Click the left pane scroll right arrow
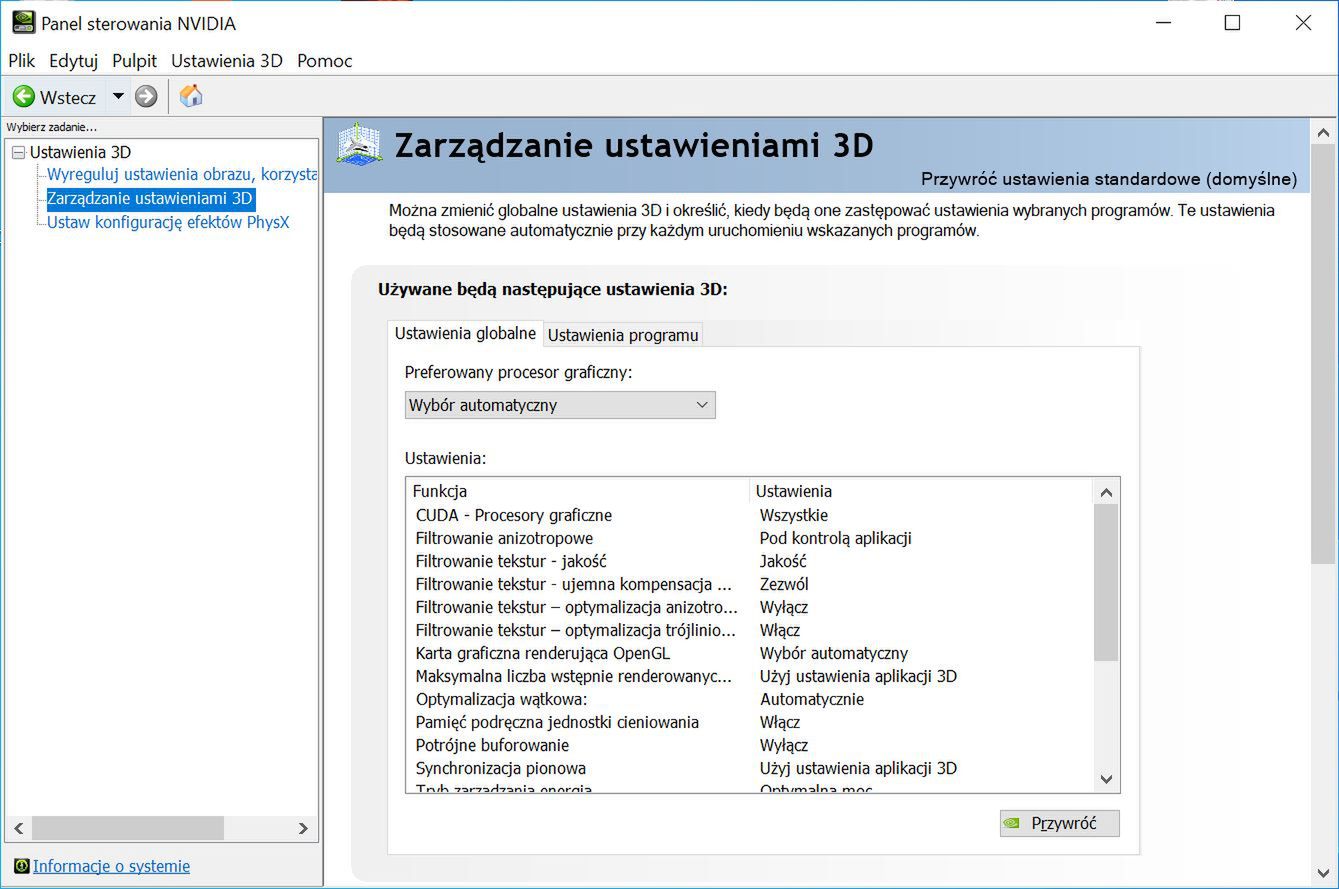 (303, 828)
